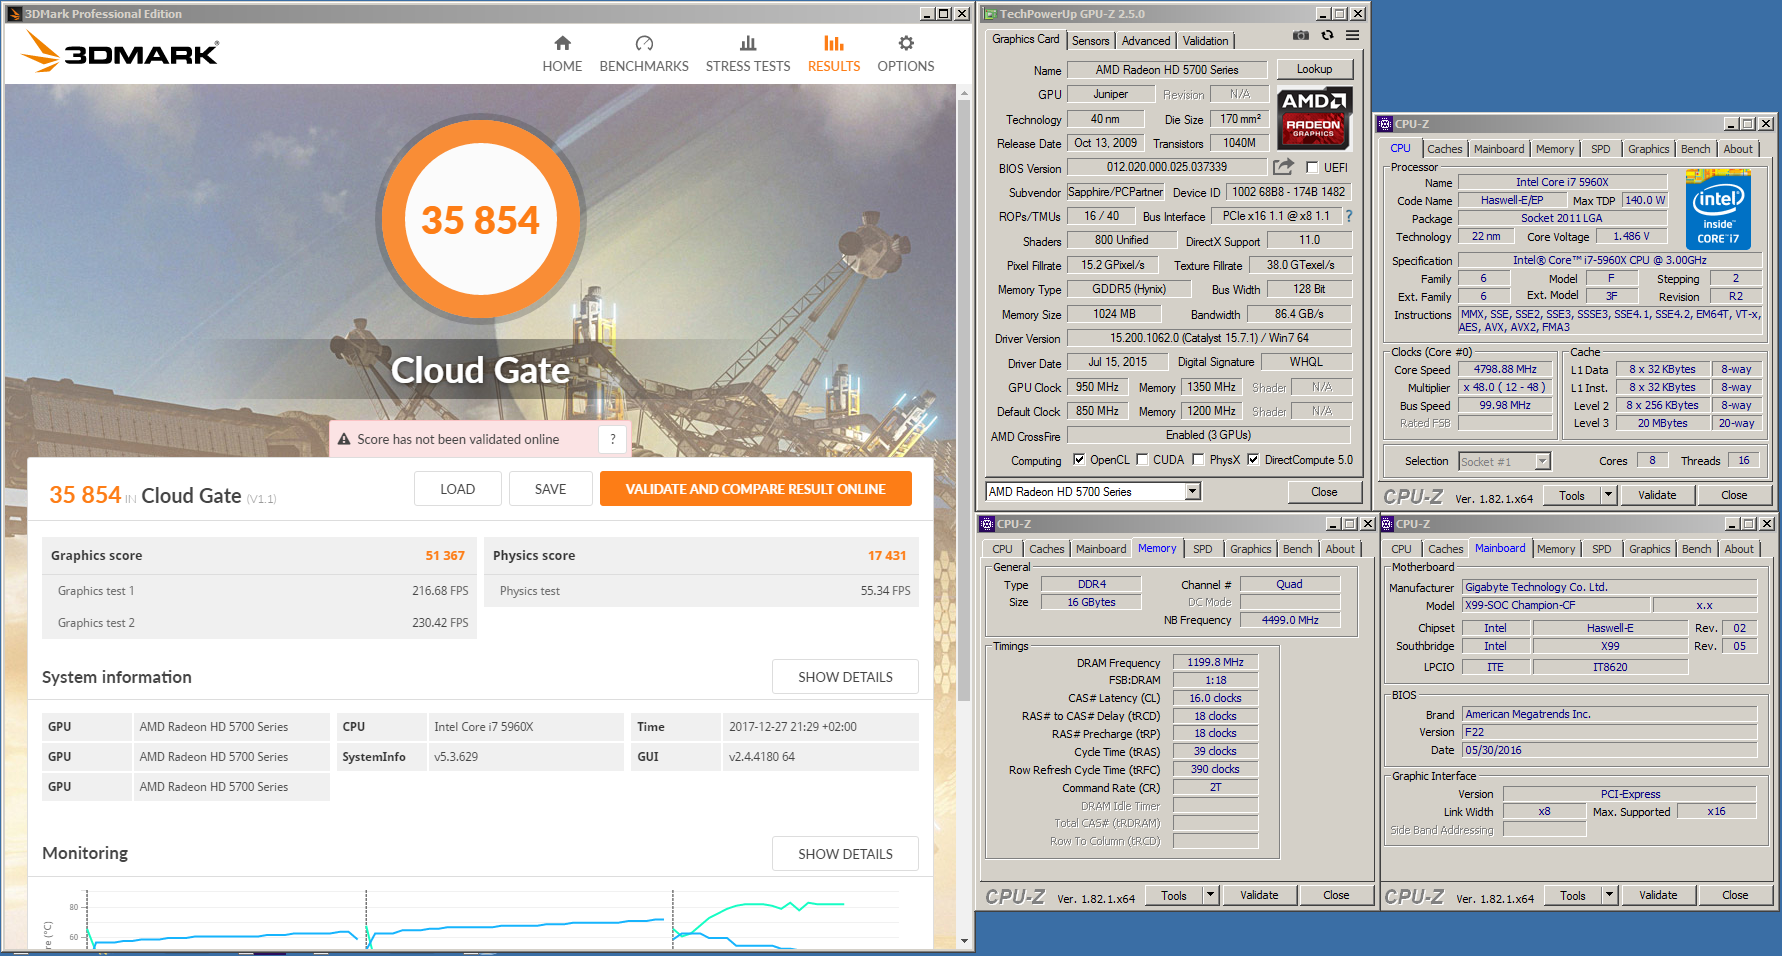Select the RESULTS bar chart icon
This screenshot has height=956, width=1782.
(x=834, y=43)
